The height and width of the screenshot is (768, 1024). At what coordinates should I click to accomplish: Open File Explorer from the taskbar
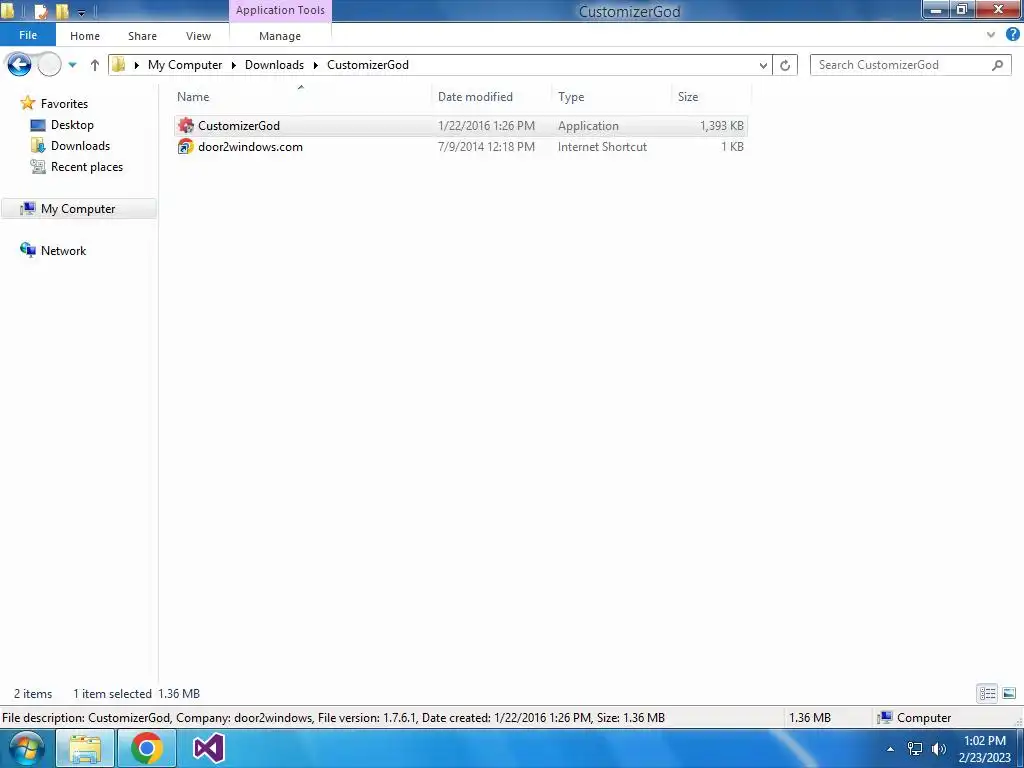point(85,748)
